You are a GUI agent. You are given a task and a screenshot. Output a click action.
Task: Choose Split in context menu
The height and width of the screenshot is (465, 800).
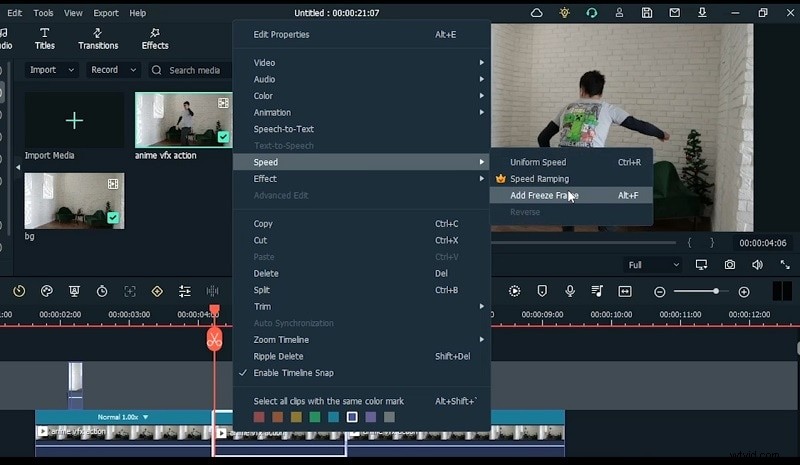(x=362, y=290)
